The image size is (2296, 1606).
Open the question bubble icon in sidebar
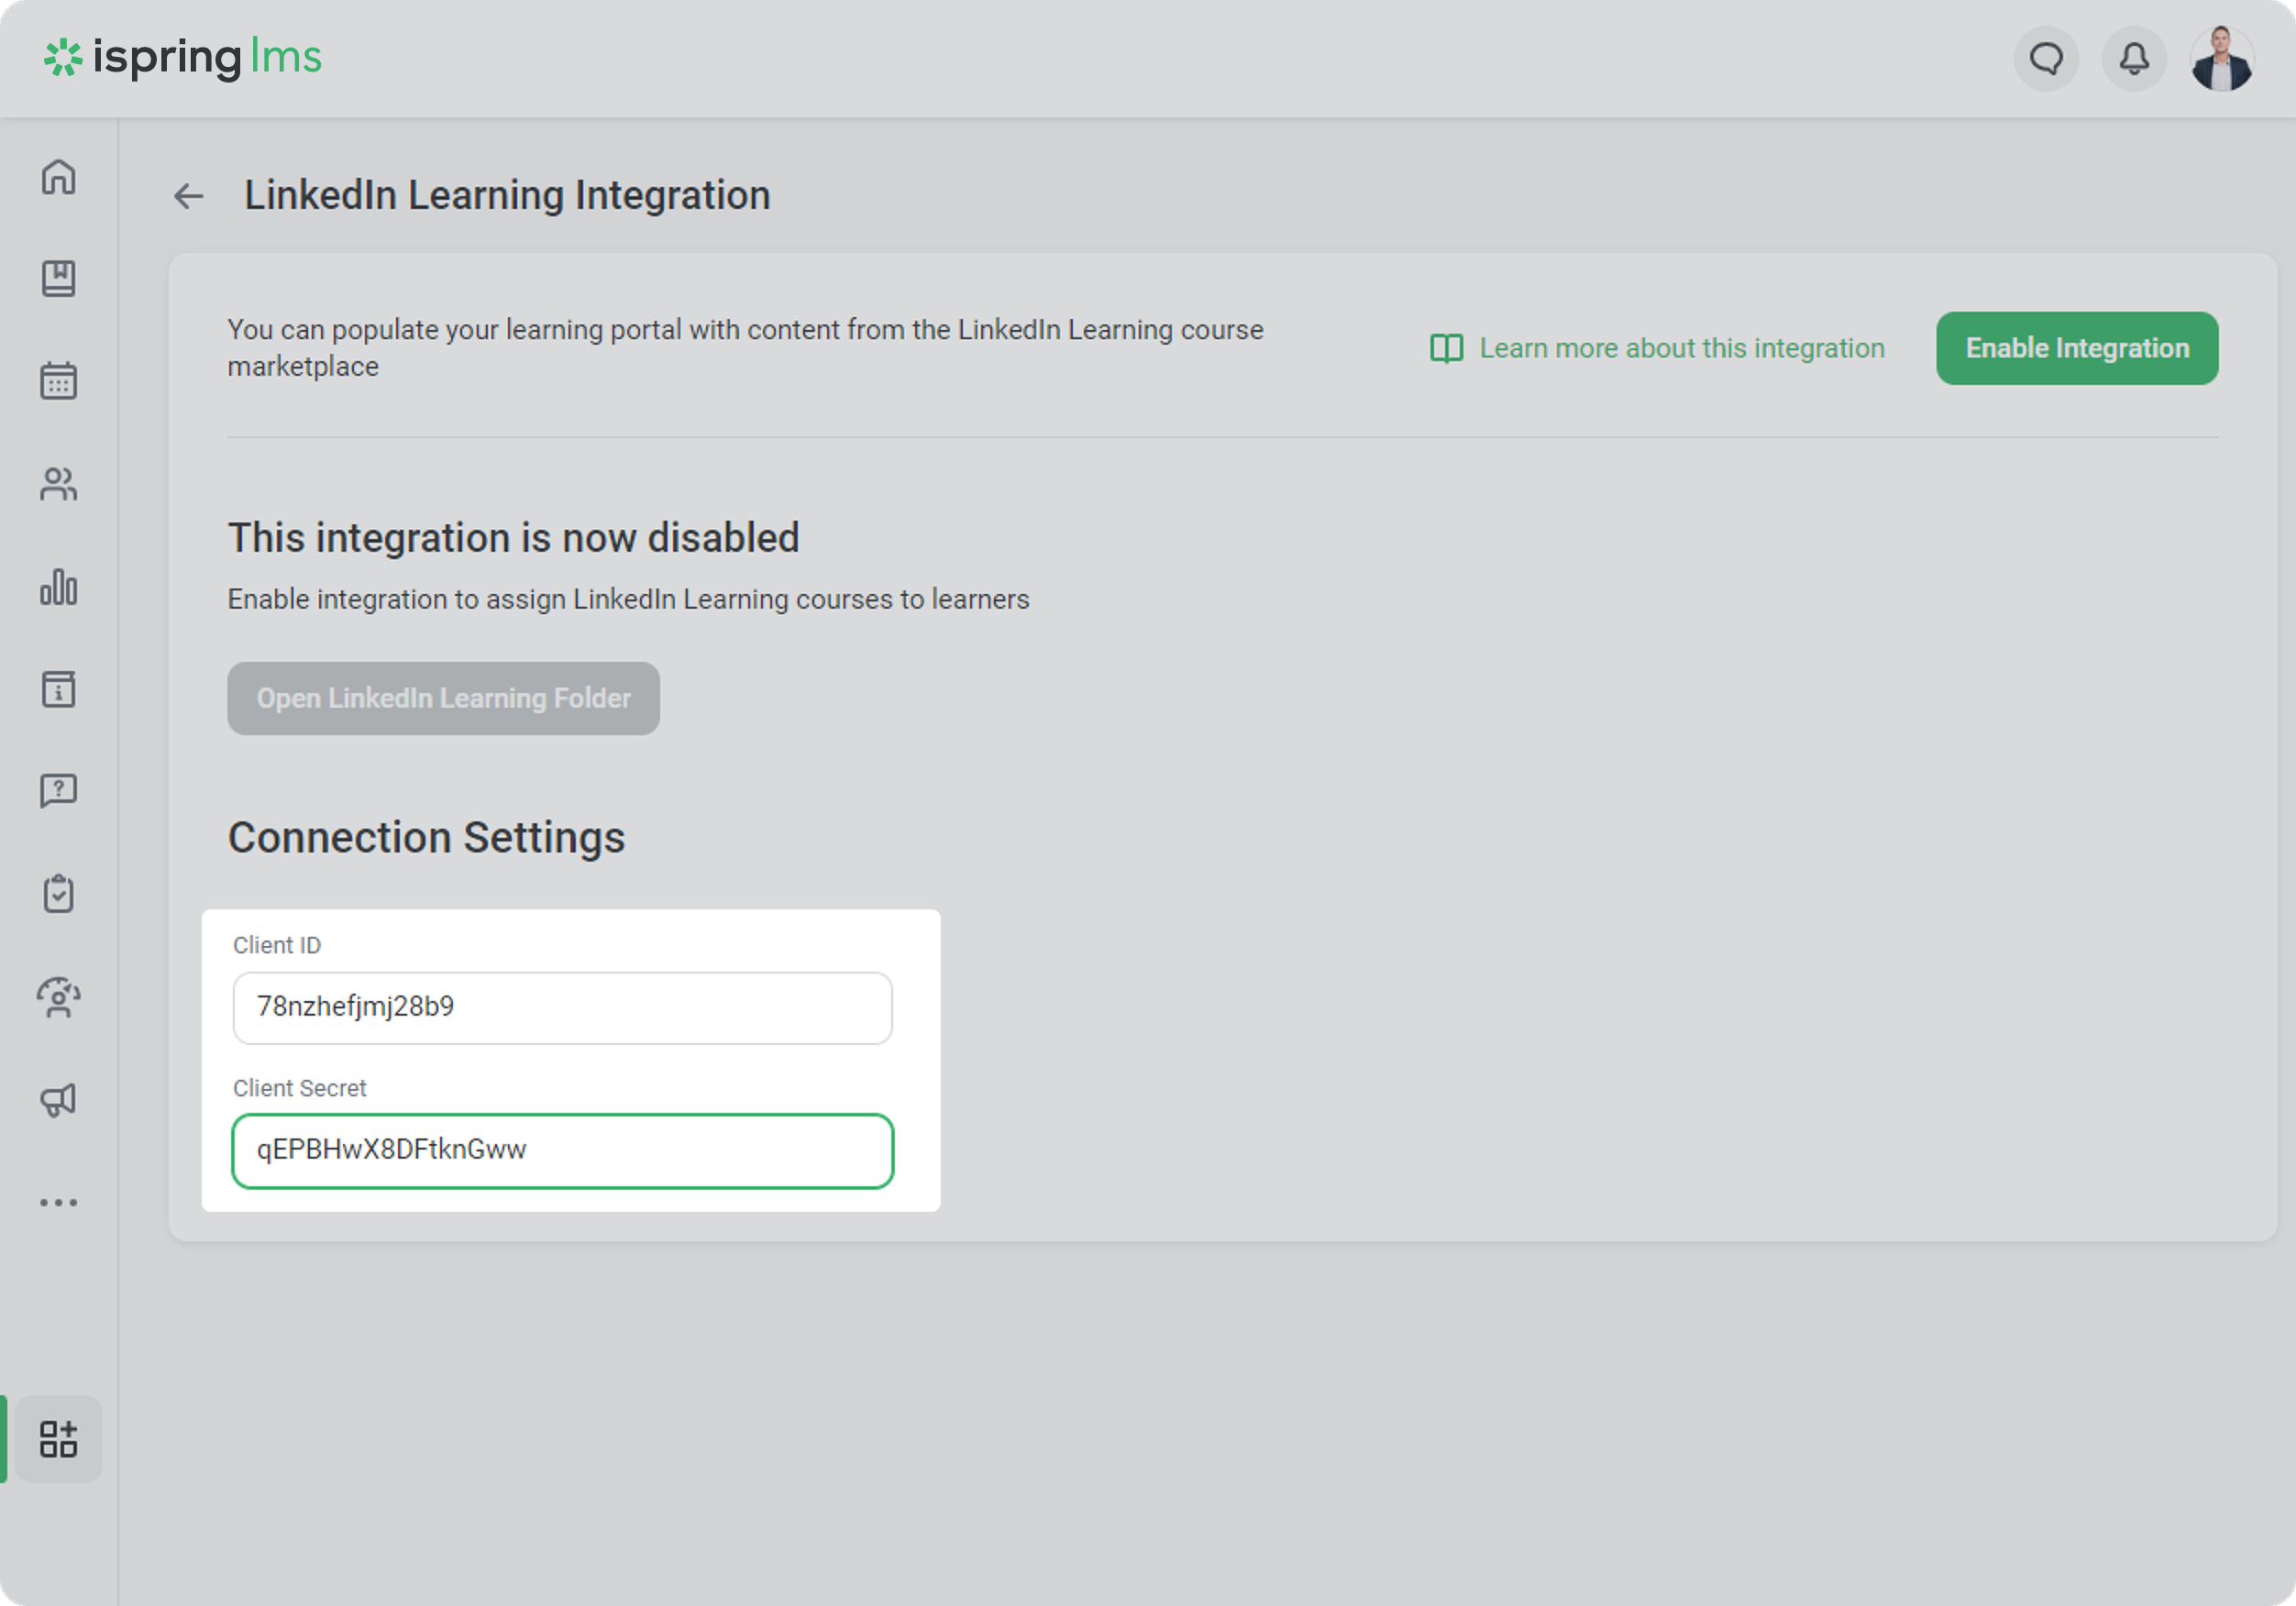tap(58, 791)
